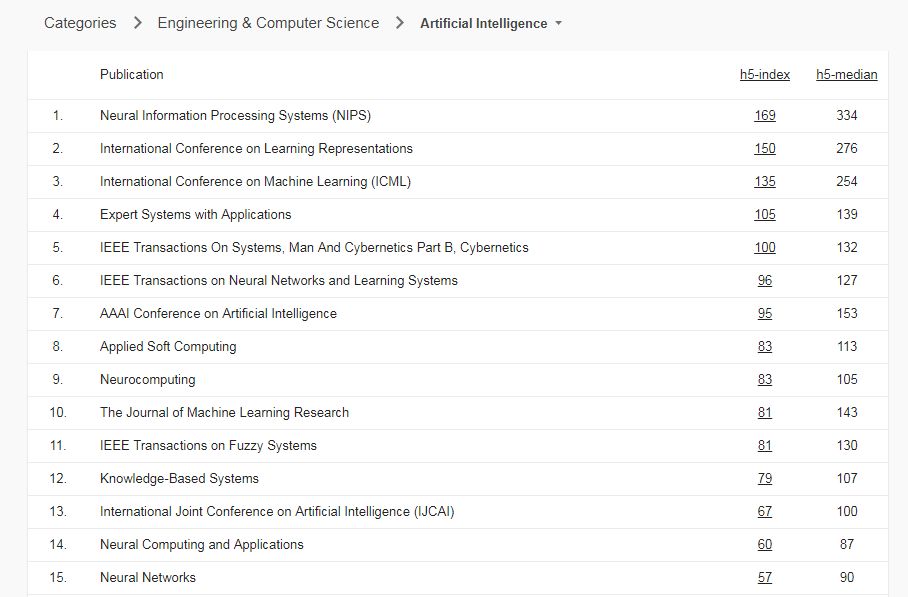
Task: Open h5-index 67 for IJCAI
Action: coord(765,512)
